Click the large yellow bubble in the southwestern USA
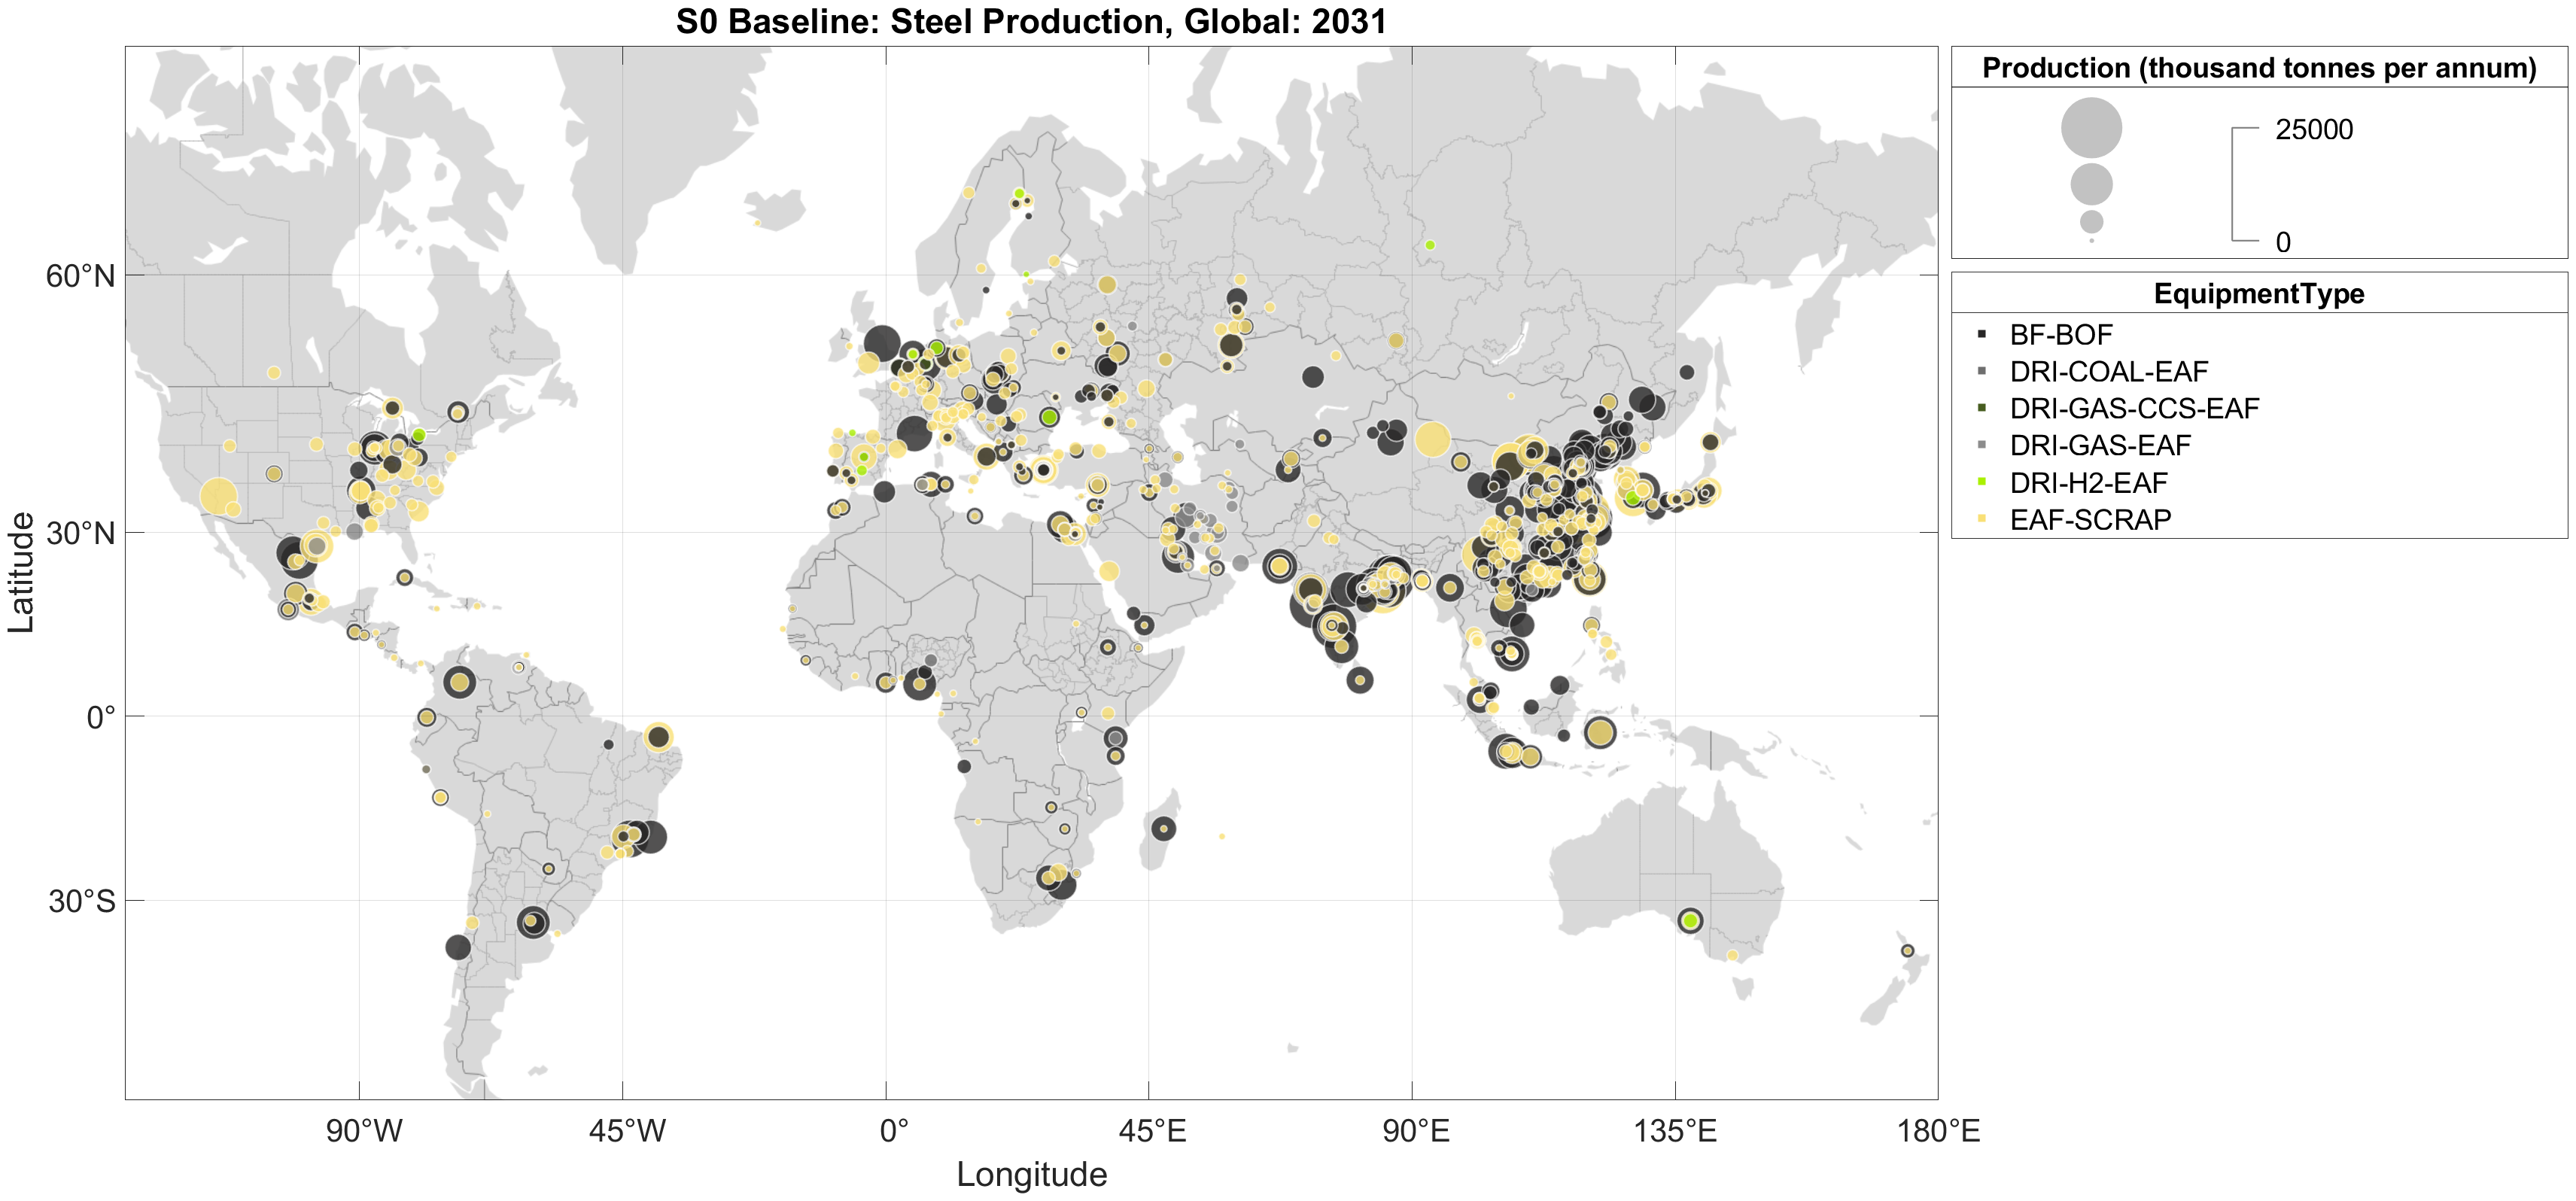The width and height of the screenshot is (2576, 1201). 218,496
